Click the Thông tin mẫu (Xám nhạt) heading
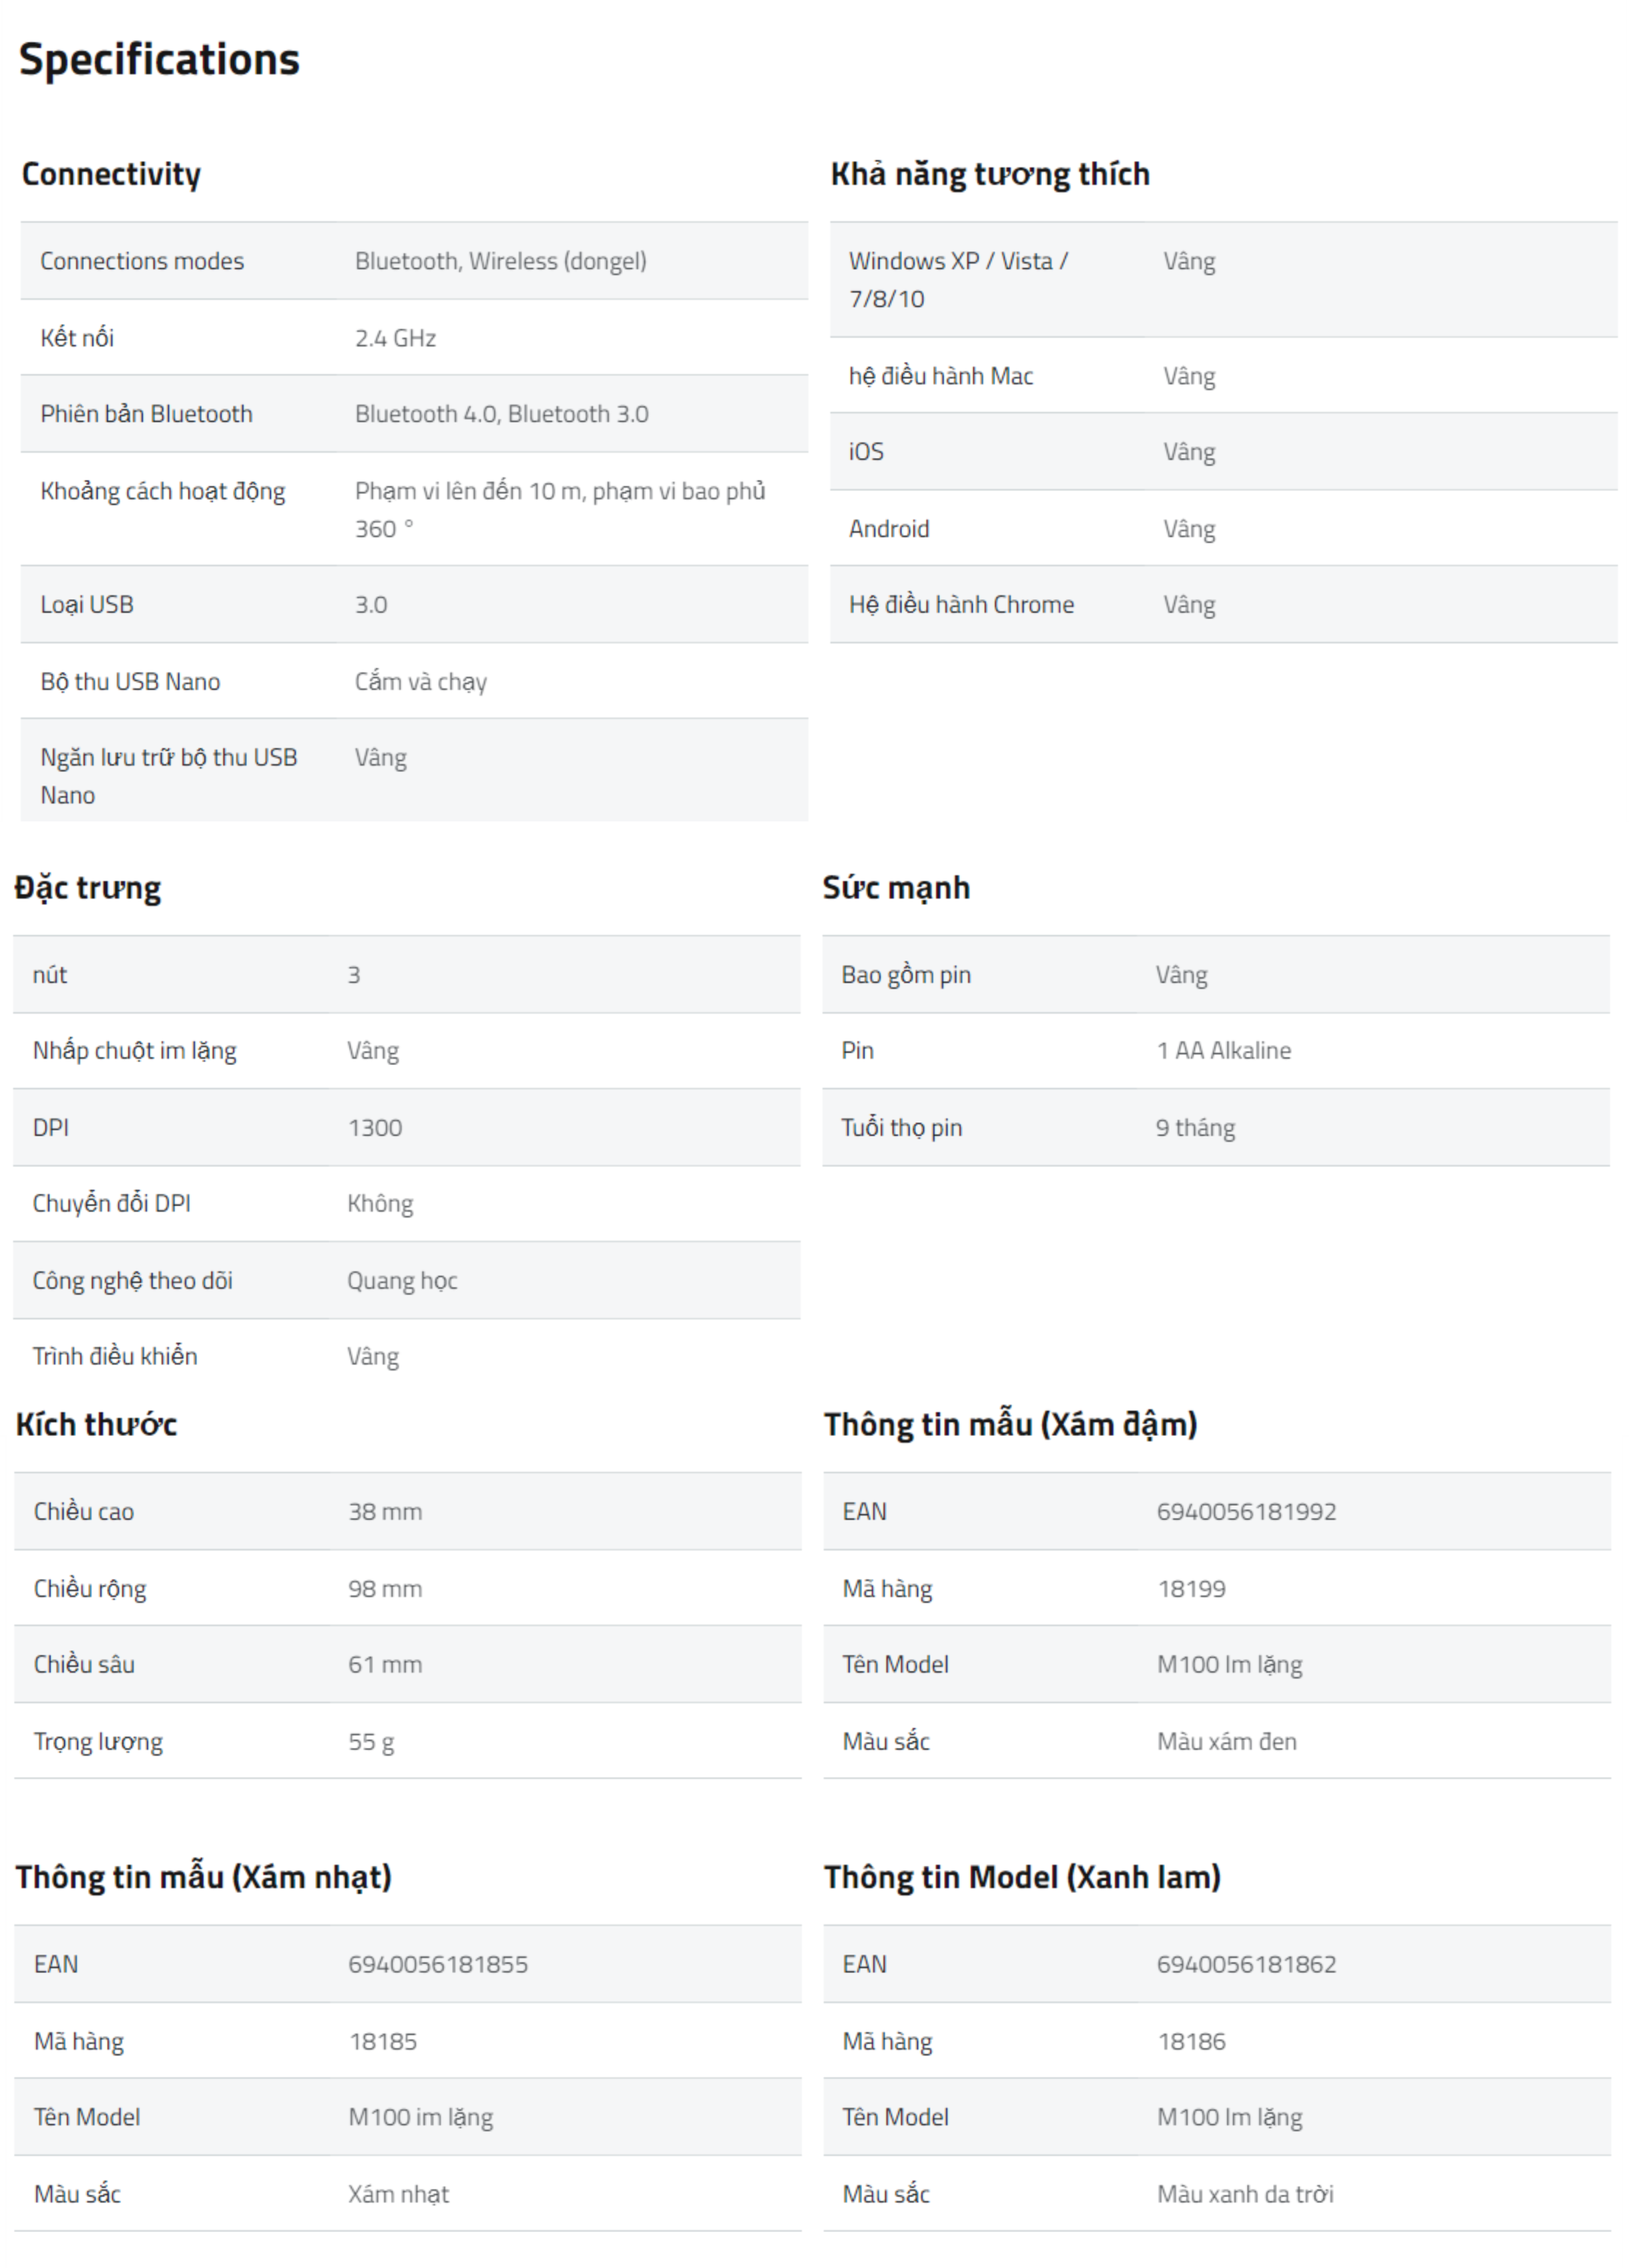 coord(203,1877)
